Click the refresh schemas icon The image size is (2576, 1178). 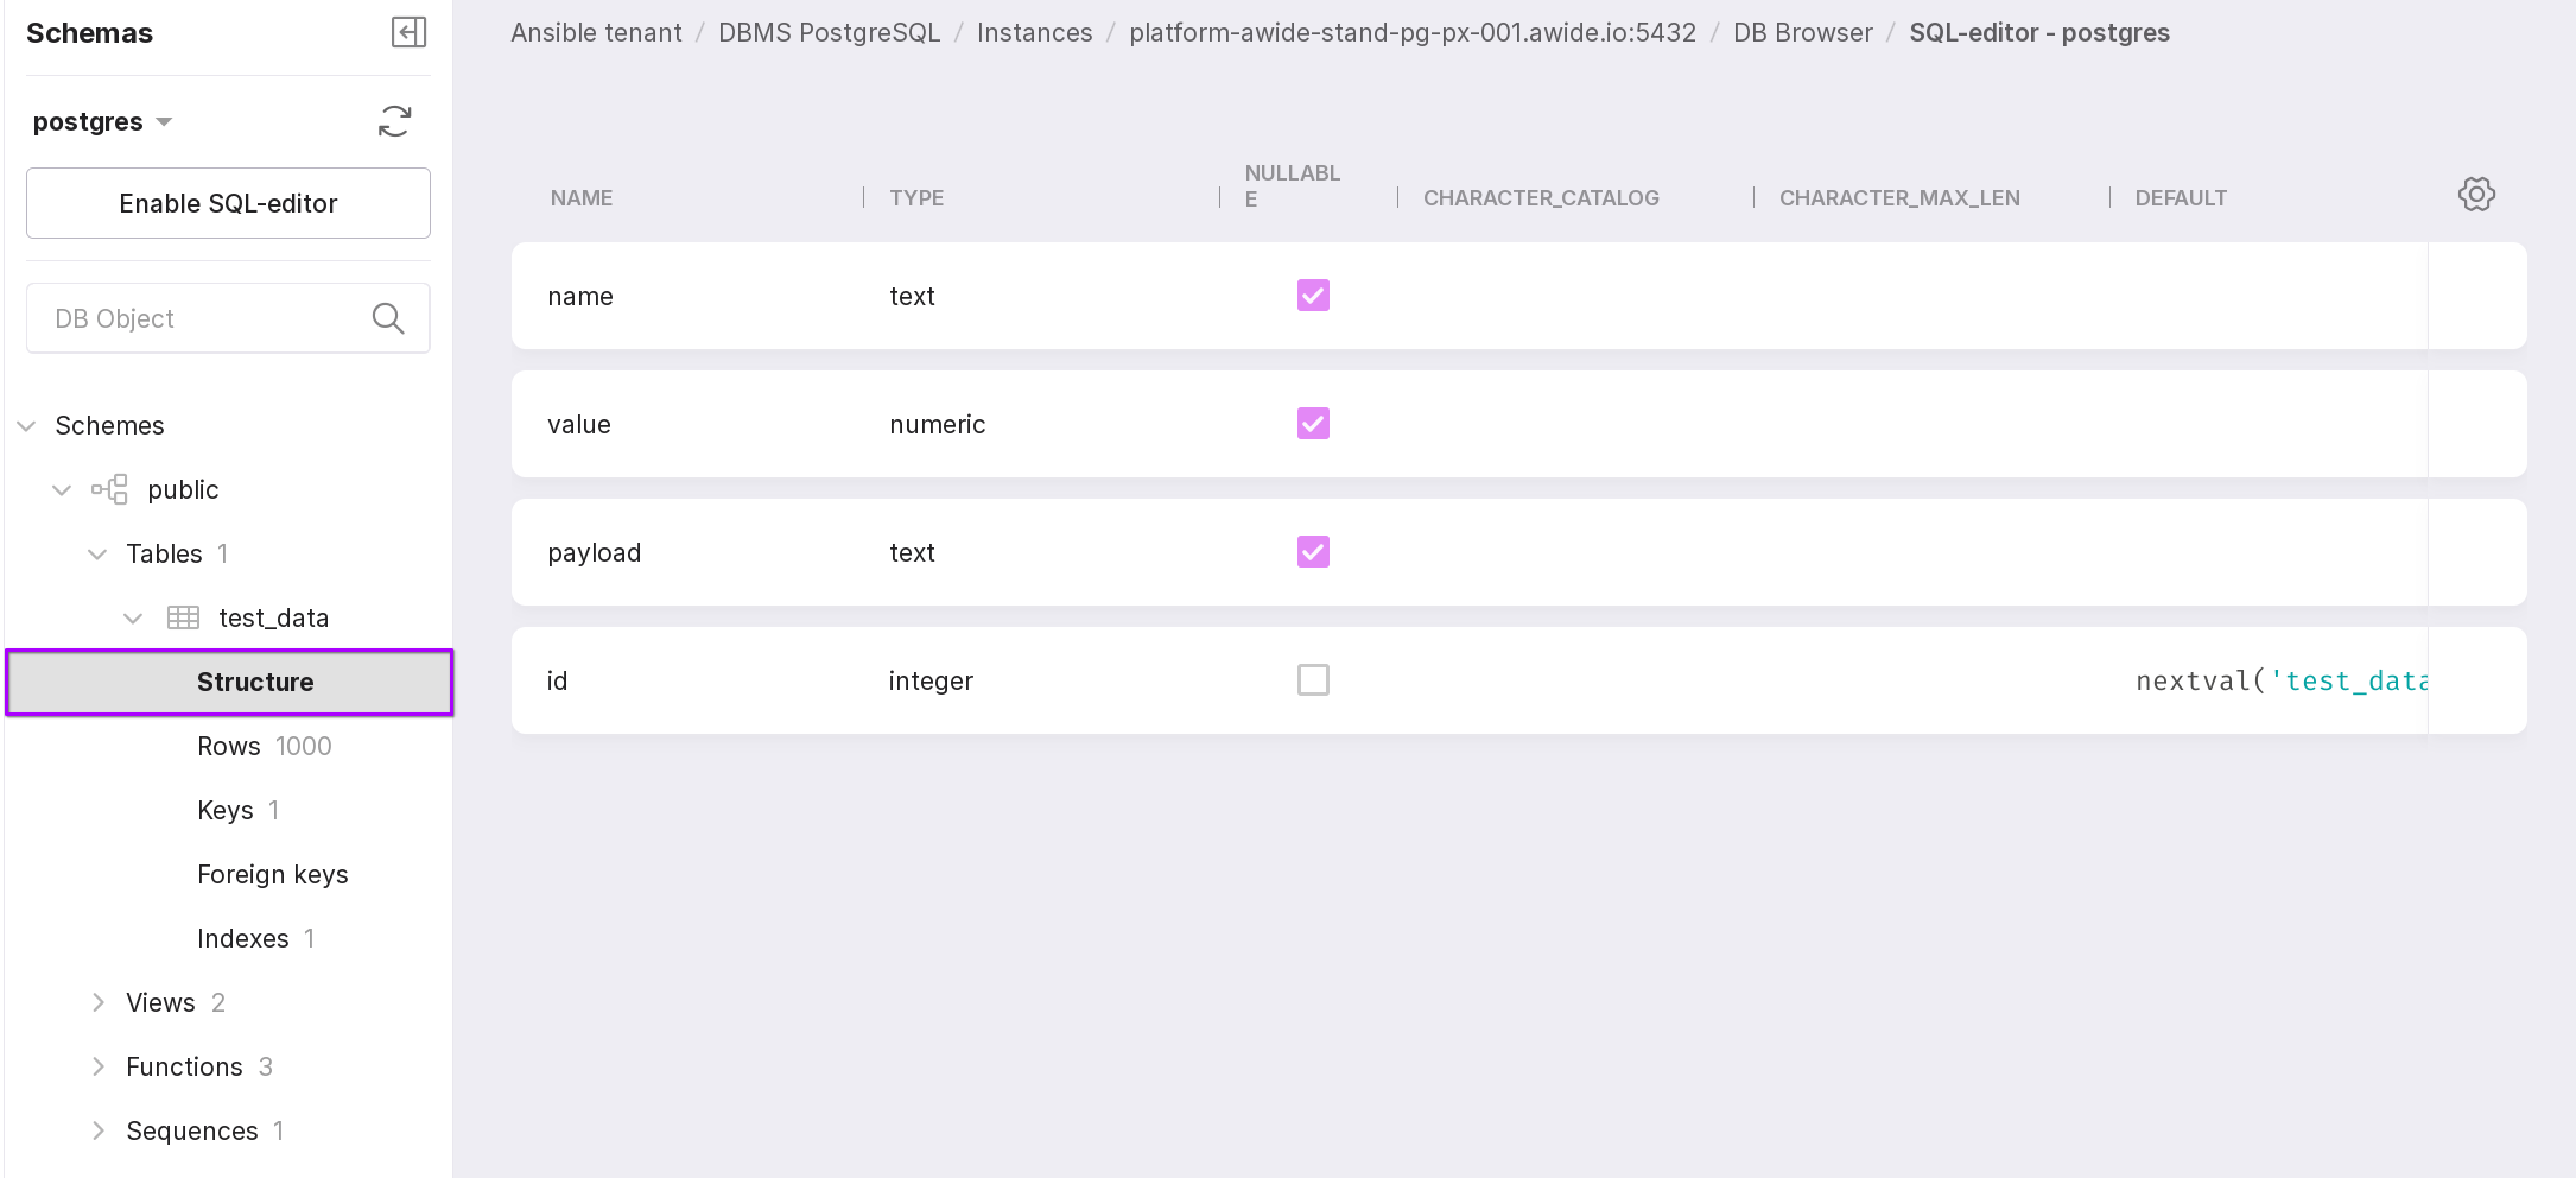click(x=395, y=122)
